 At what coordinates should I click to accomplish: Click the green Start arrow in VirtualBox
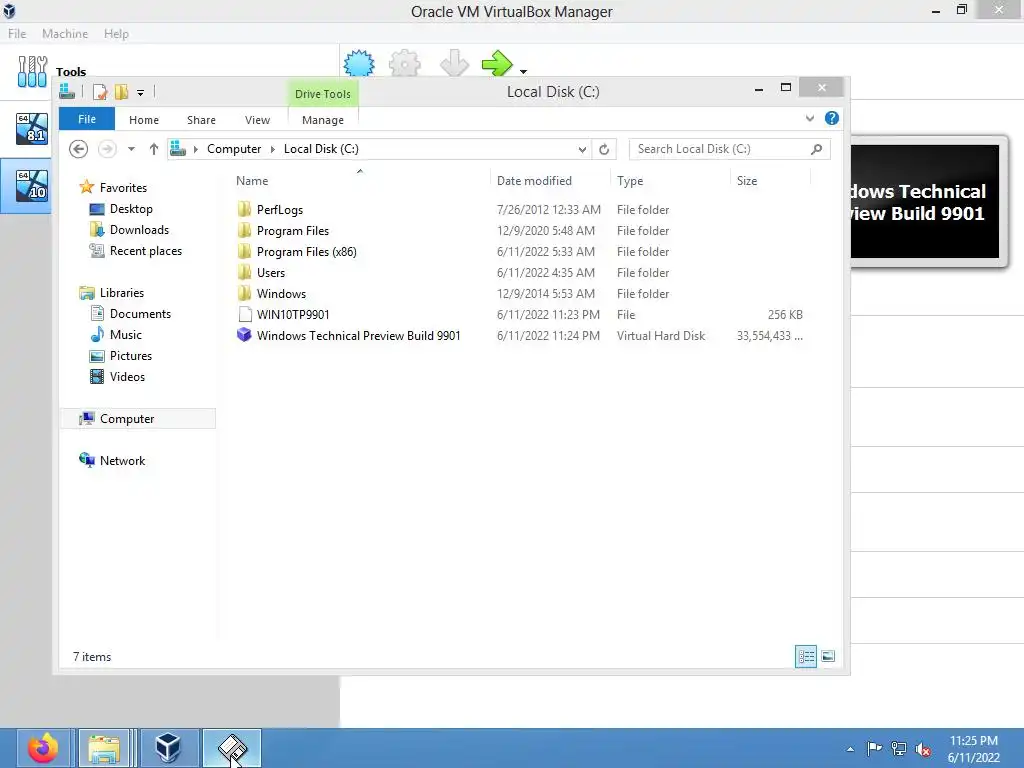coord(498,63)
